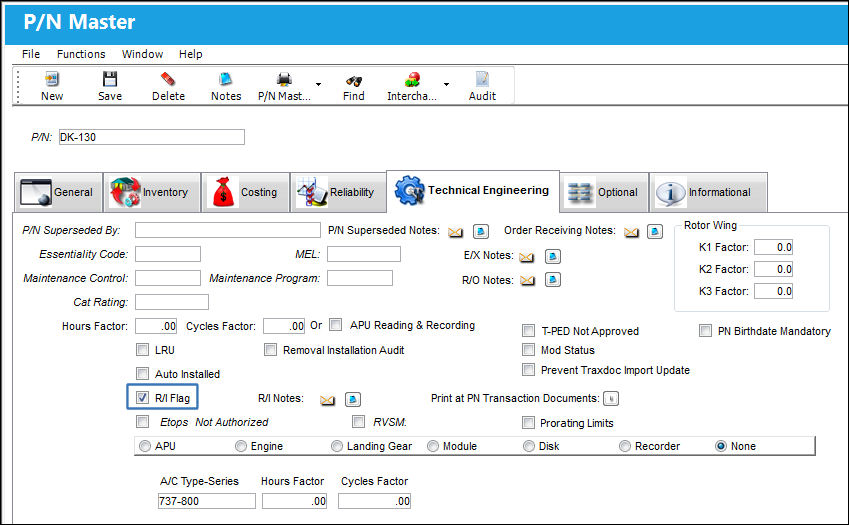Click P/N Superseded Notes blue note button
This screenshot has width=849, height=525.
click(x=481, y=232)
